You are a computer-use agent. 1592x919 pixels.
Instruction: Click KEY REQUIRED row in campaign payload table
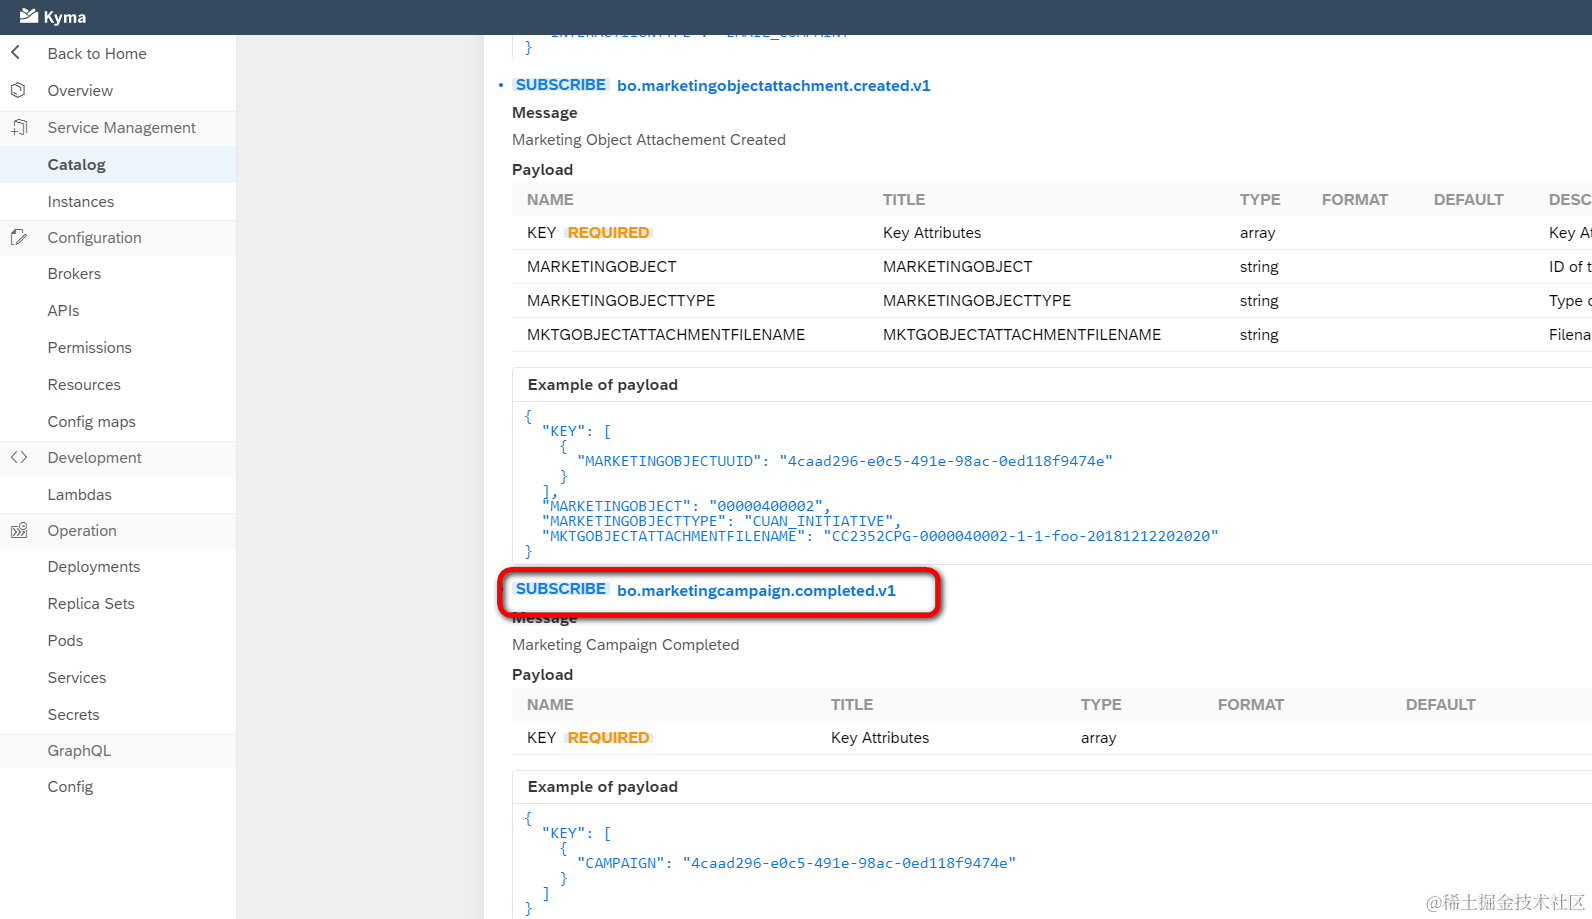tap(1052, 738)
